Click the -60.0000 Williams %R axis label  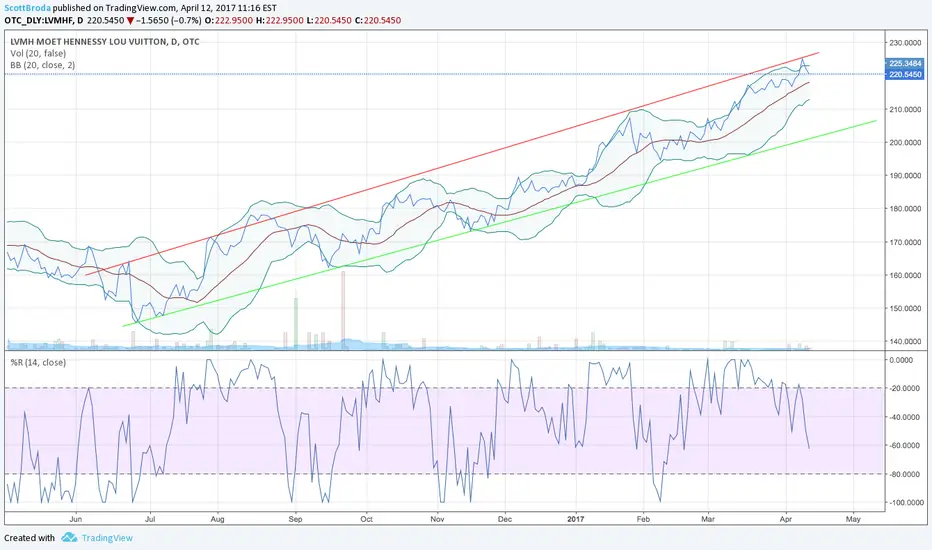[x=907, y=445]
